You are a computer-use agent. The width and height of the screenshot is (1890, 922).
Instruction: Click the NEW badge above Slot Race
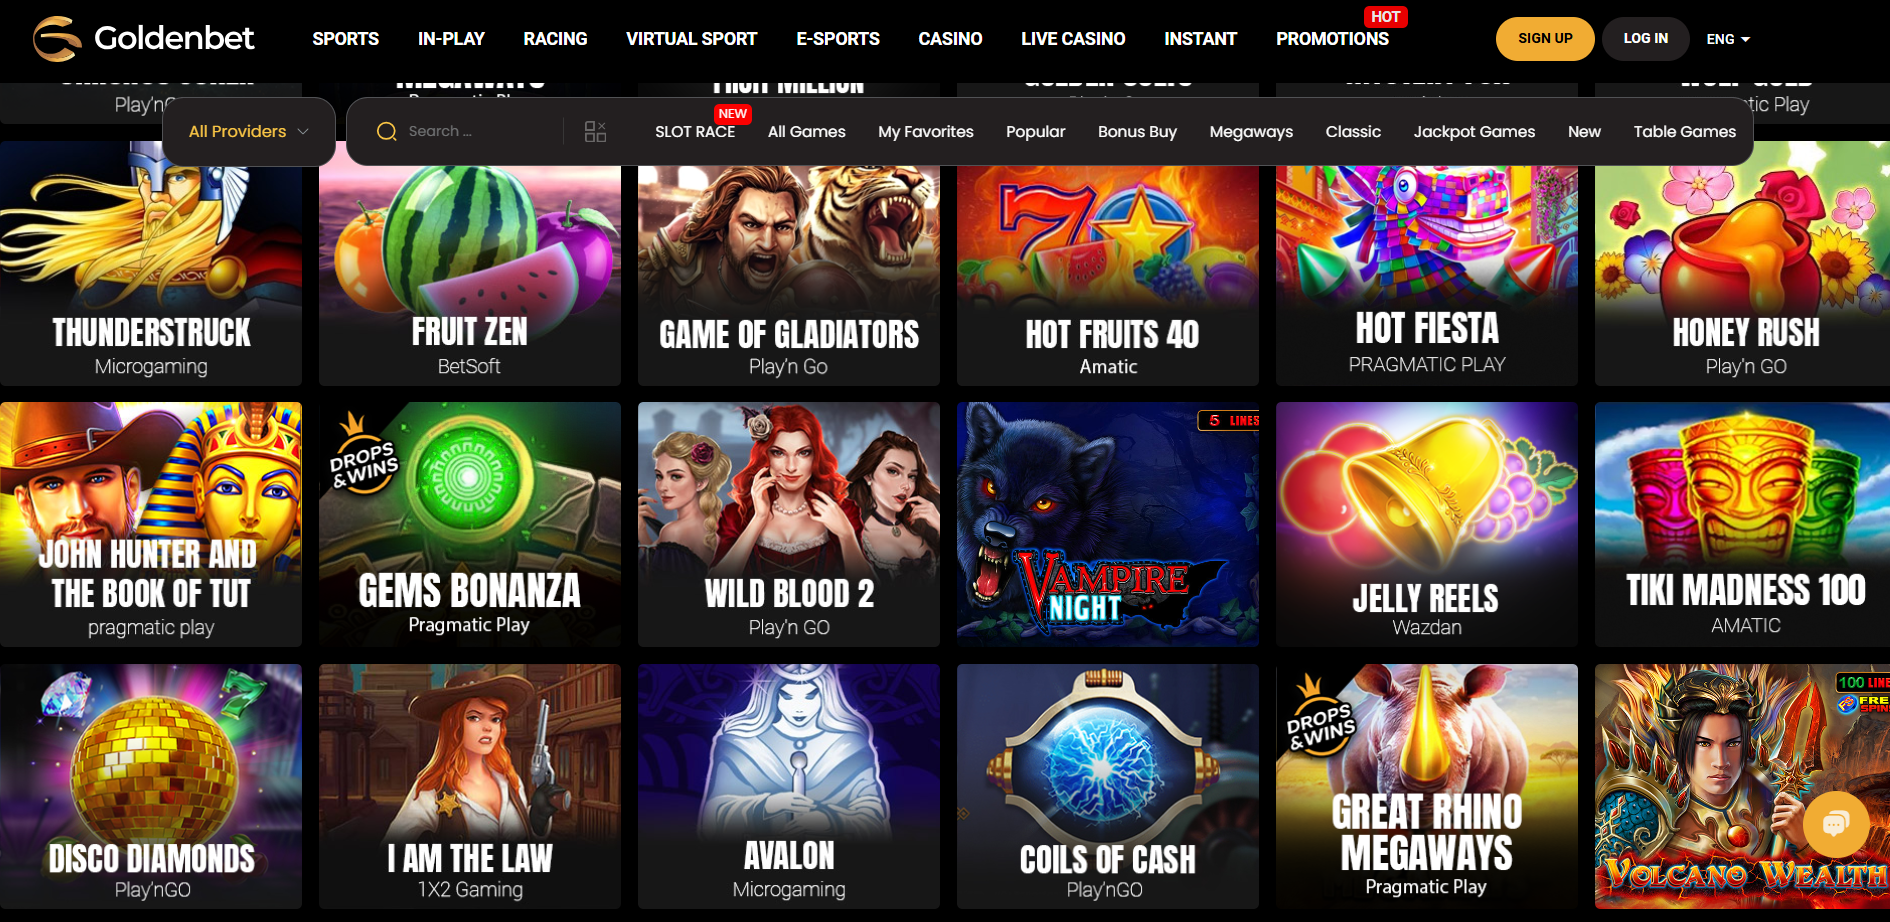coord(732,114)
